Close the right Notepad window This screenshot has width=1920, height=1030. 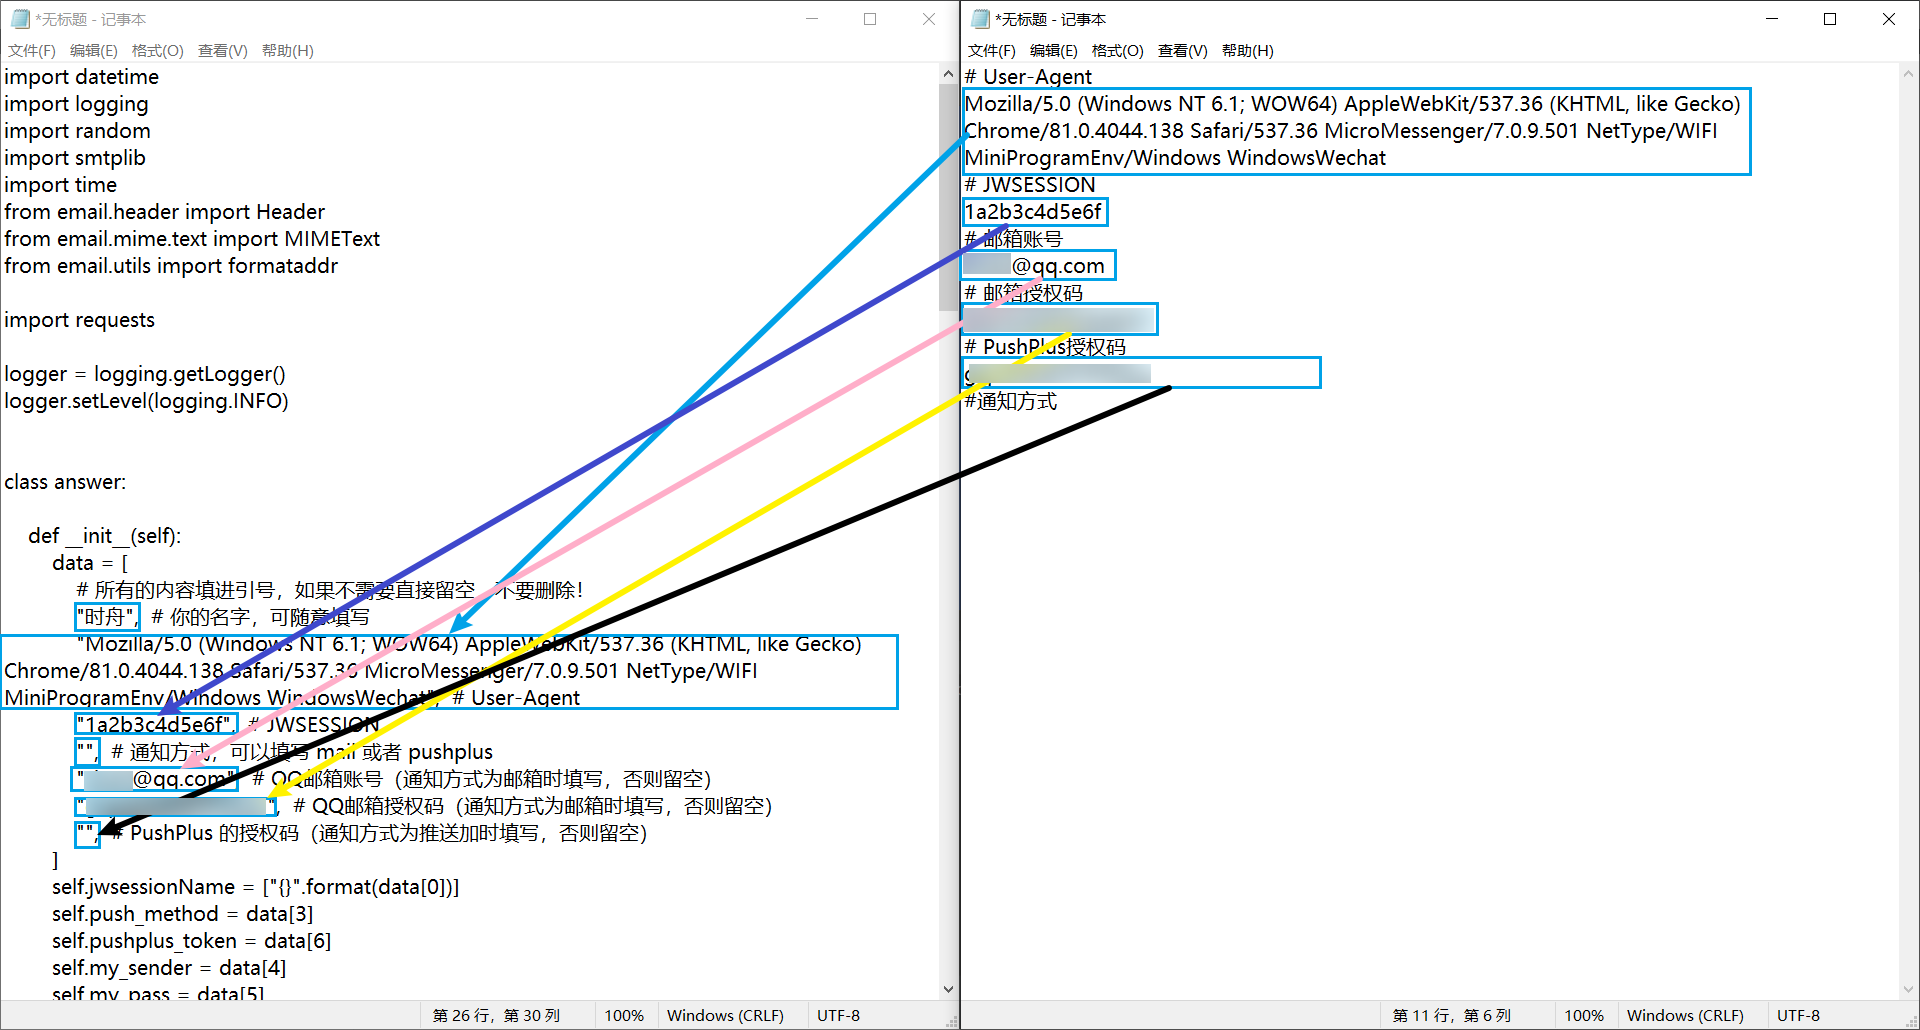click(1889, 19)
